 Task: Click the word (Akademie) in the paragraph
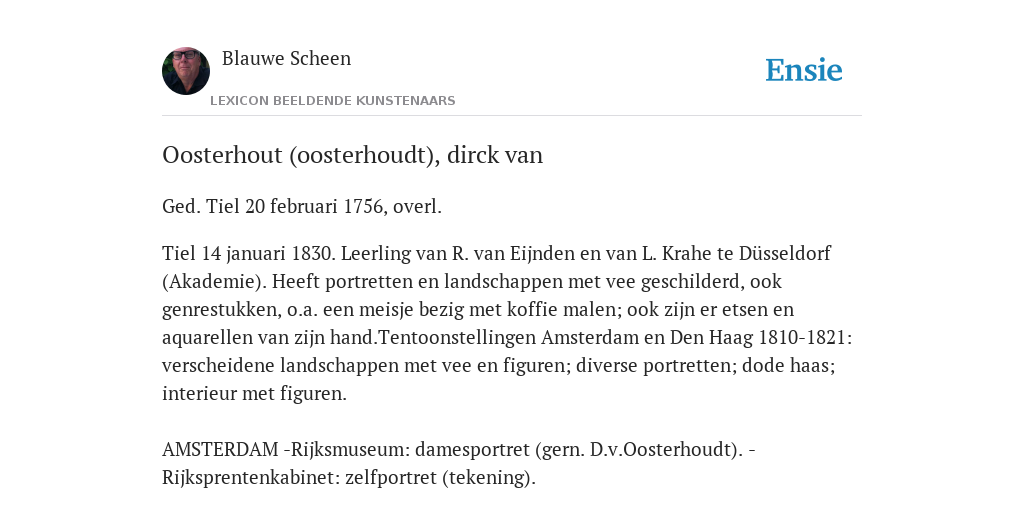pyautogui.click(x=214, y=281)
